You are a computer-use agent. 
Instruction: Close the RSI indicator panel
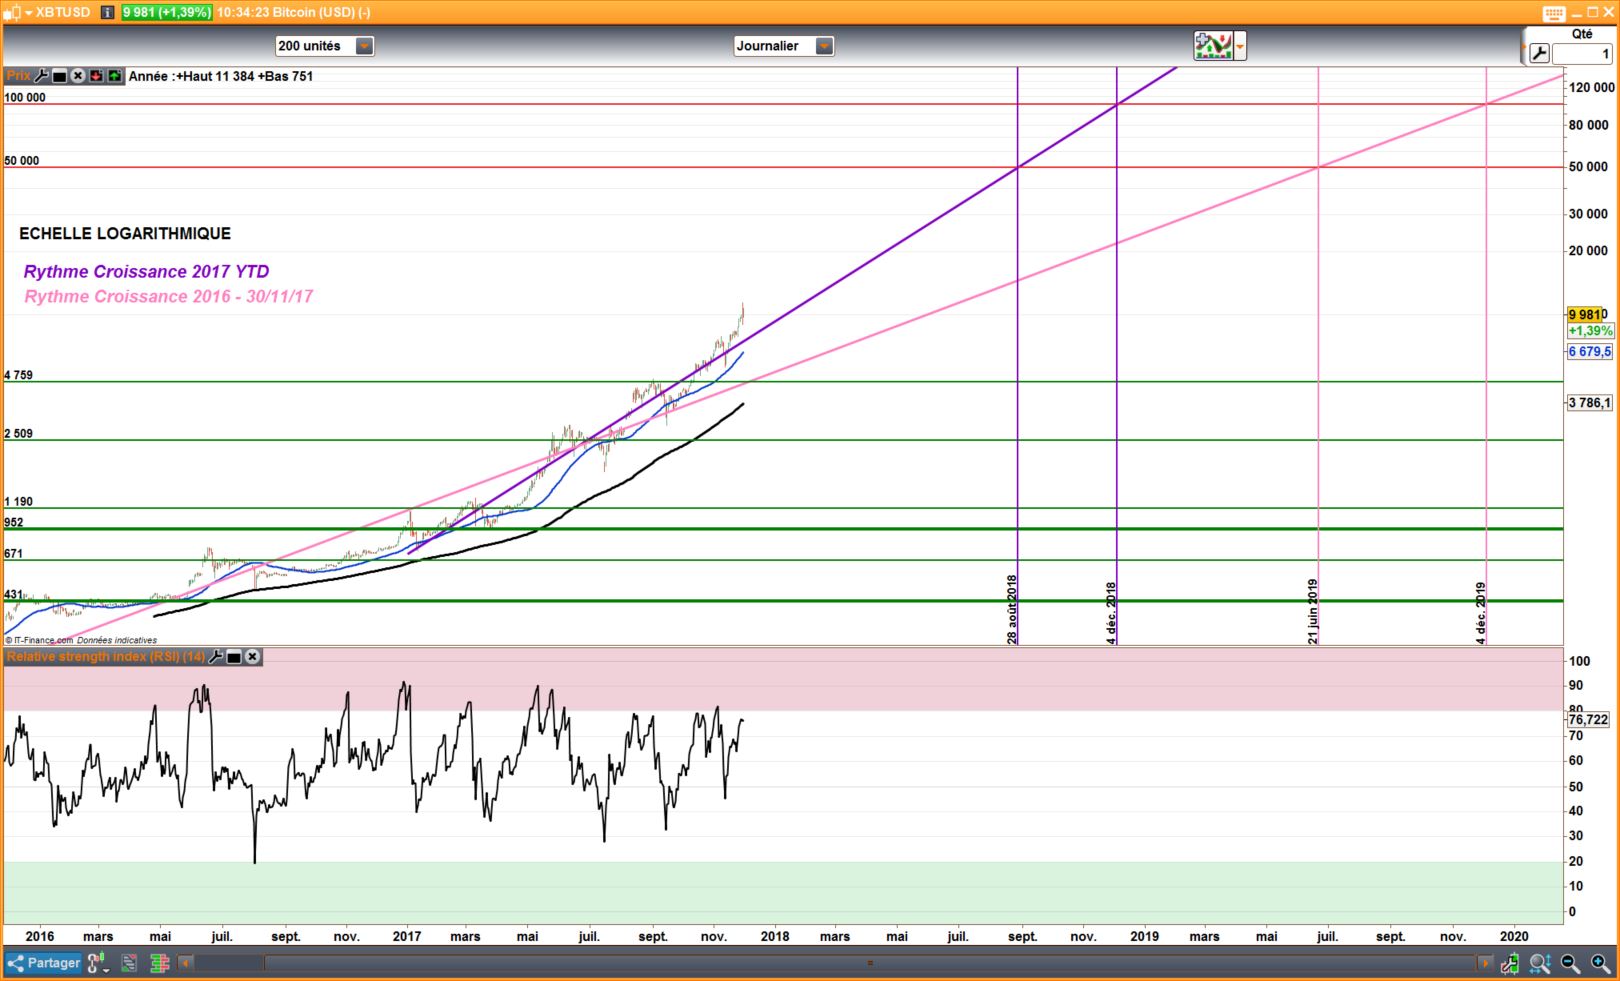[x=252, y=657]
